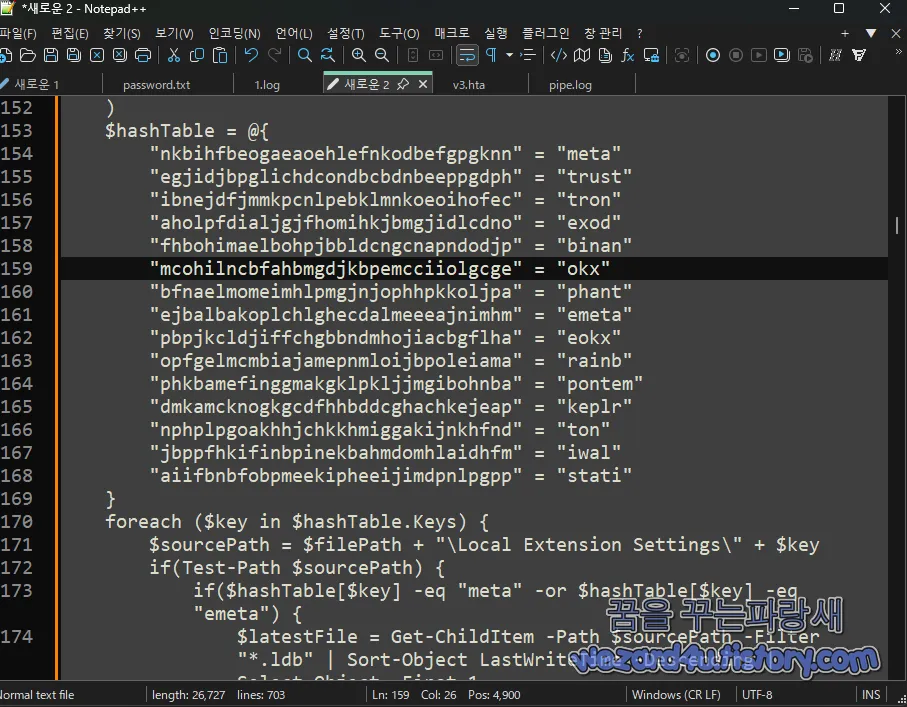Click the Save All toolbar icon
This screenshot has width=907, height=707.
coord(74,56)
